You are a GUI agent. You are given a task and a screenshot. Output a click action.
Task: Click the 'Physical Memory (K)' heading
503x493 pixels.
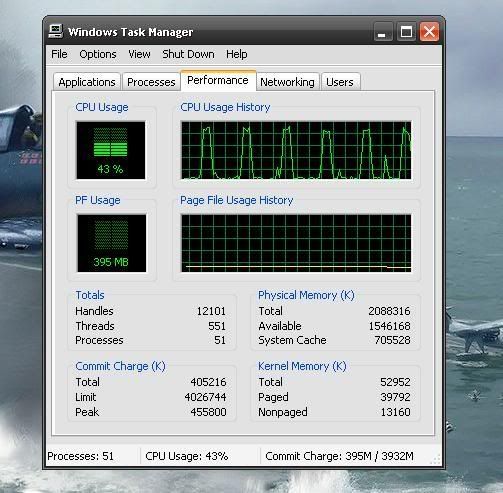click(306, 295)
